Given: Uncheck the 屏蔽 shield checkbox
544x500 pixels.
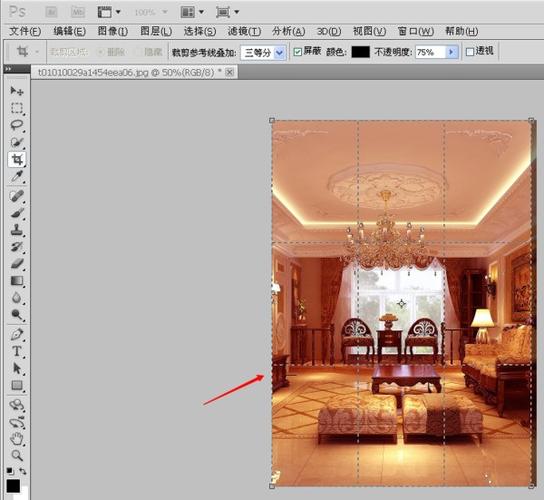Looking at the screenshot, I should (297, 52).
